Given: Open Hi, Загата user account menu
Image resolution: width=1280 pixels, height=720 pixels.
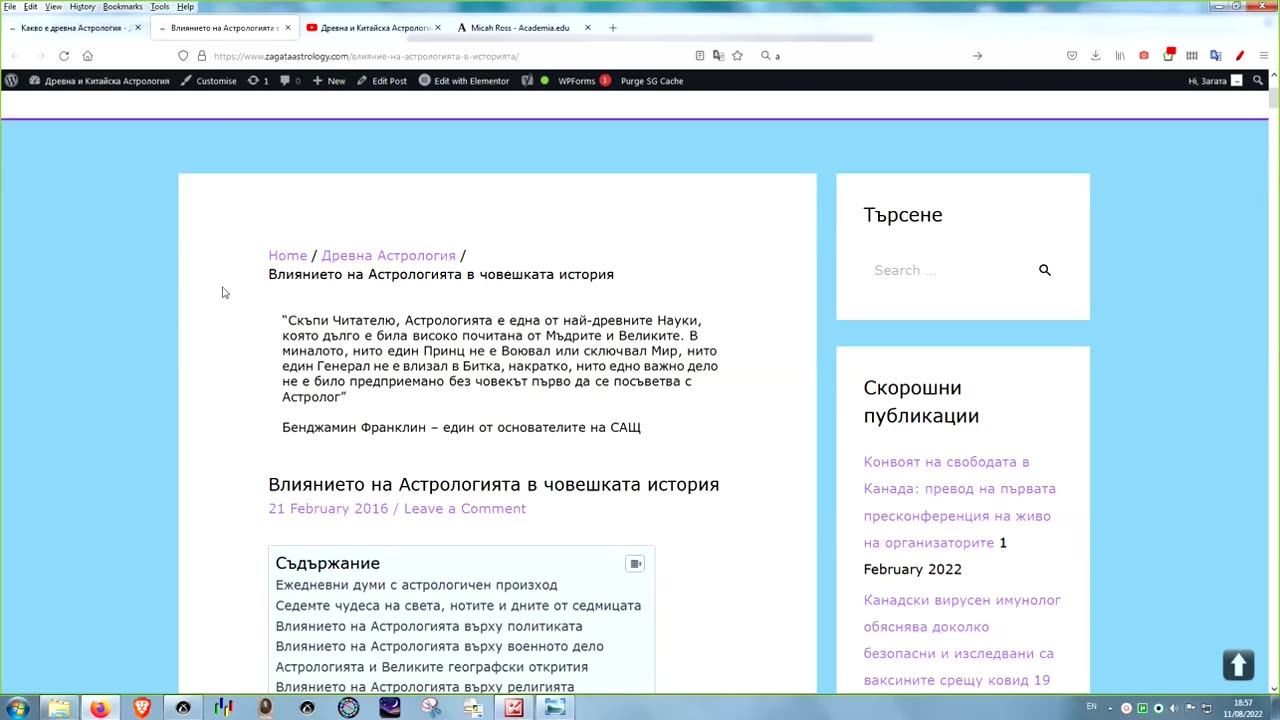Looking at the screenshot, I should (x=1215, y=81).
